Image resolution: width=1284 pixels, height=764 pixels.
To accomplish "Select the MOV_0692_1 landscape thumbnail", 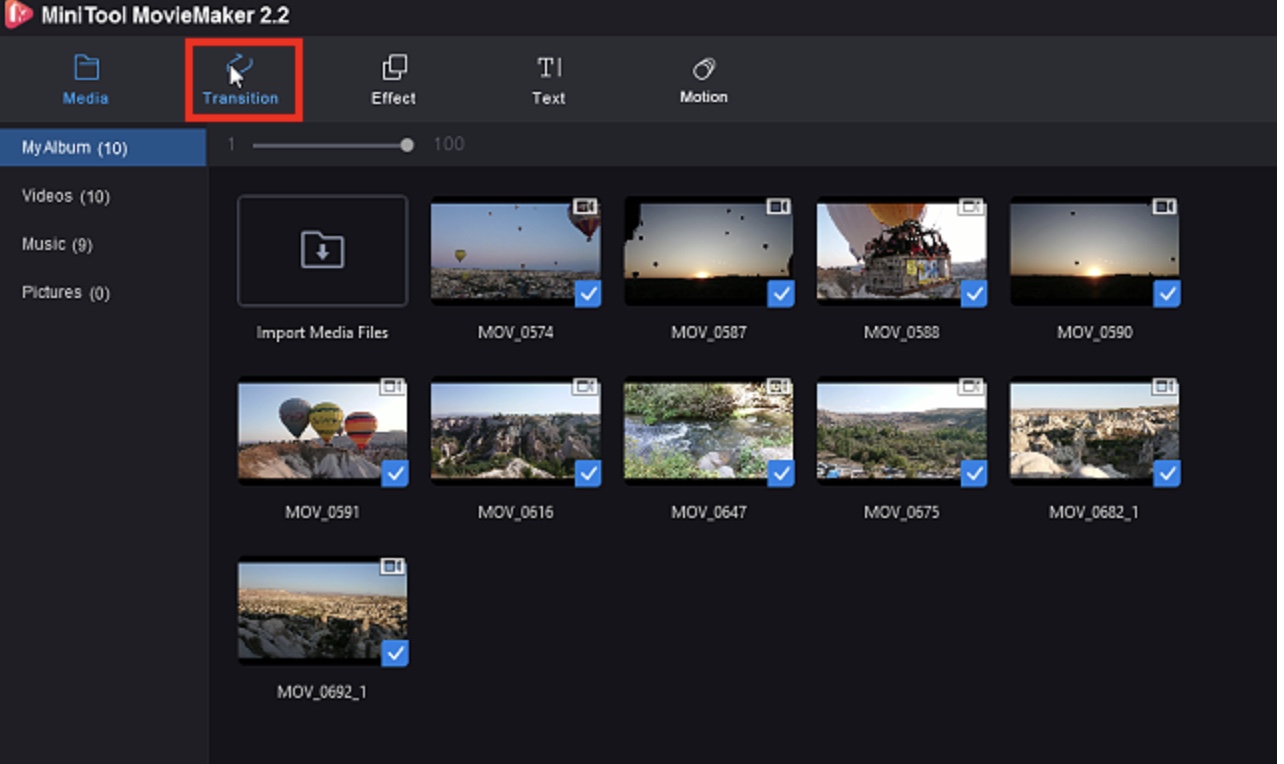I will [x=323, y=610].
